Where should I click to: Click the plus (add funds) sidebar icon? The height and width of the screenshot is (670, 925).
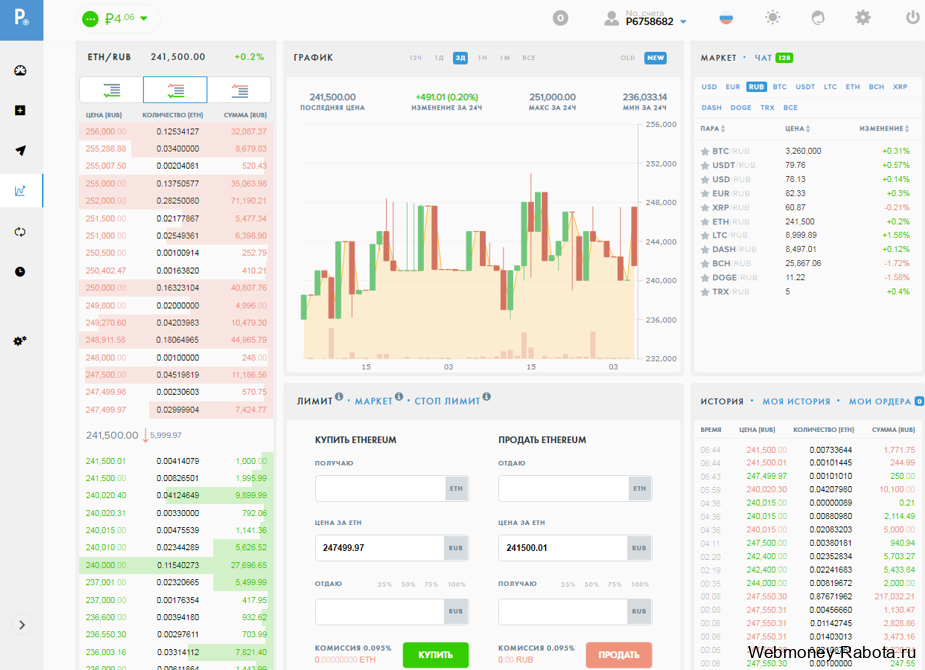point(20,110)
